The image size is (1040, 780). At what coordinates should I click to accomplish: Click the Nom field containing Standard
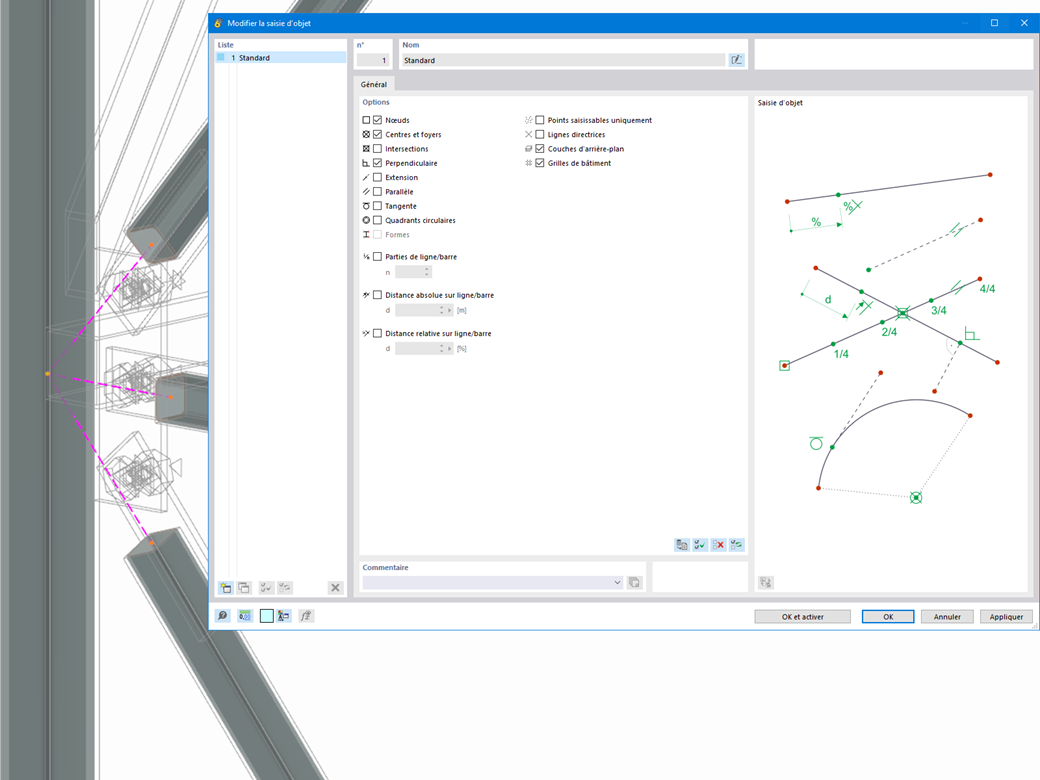point(563,60)
